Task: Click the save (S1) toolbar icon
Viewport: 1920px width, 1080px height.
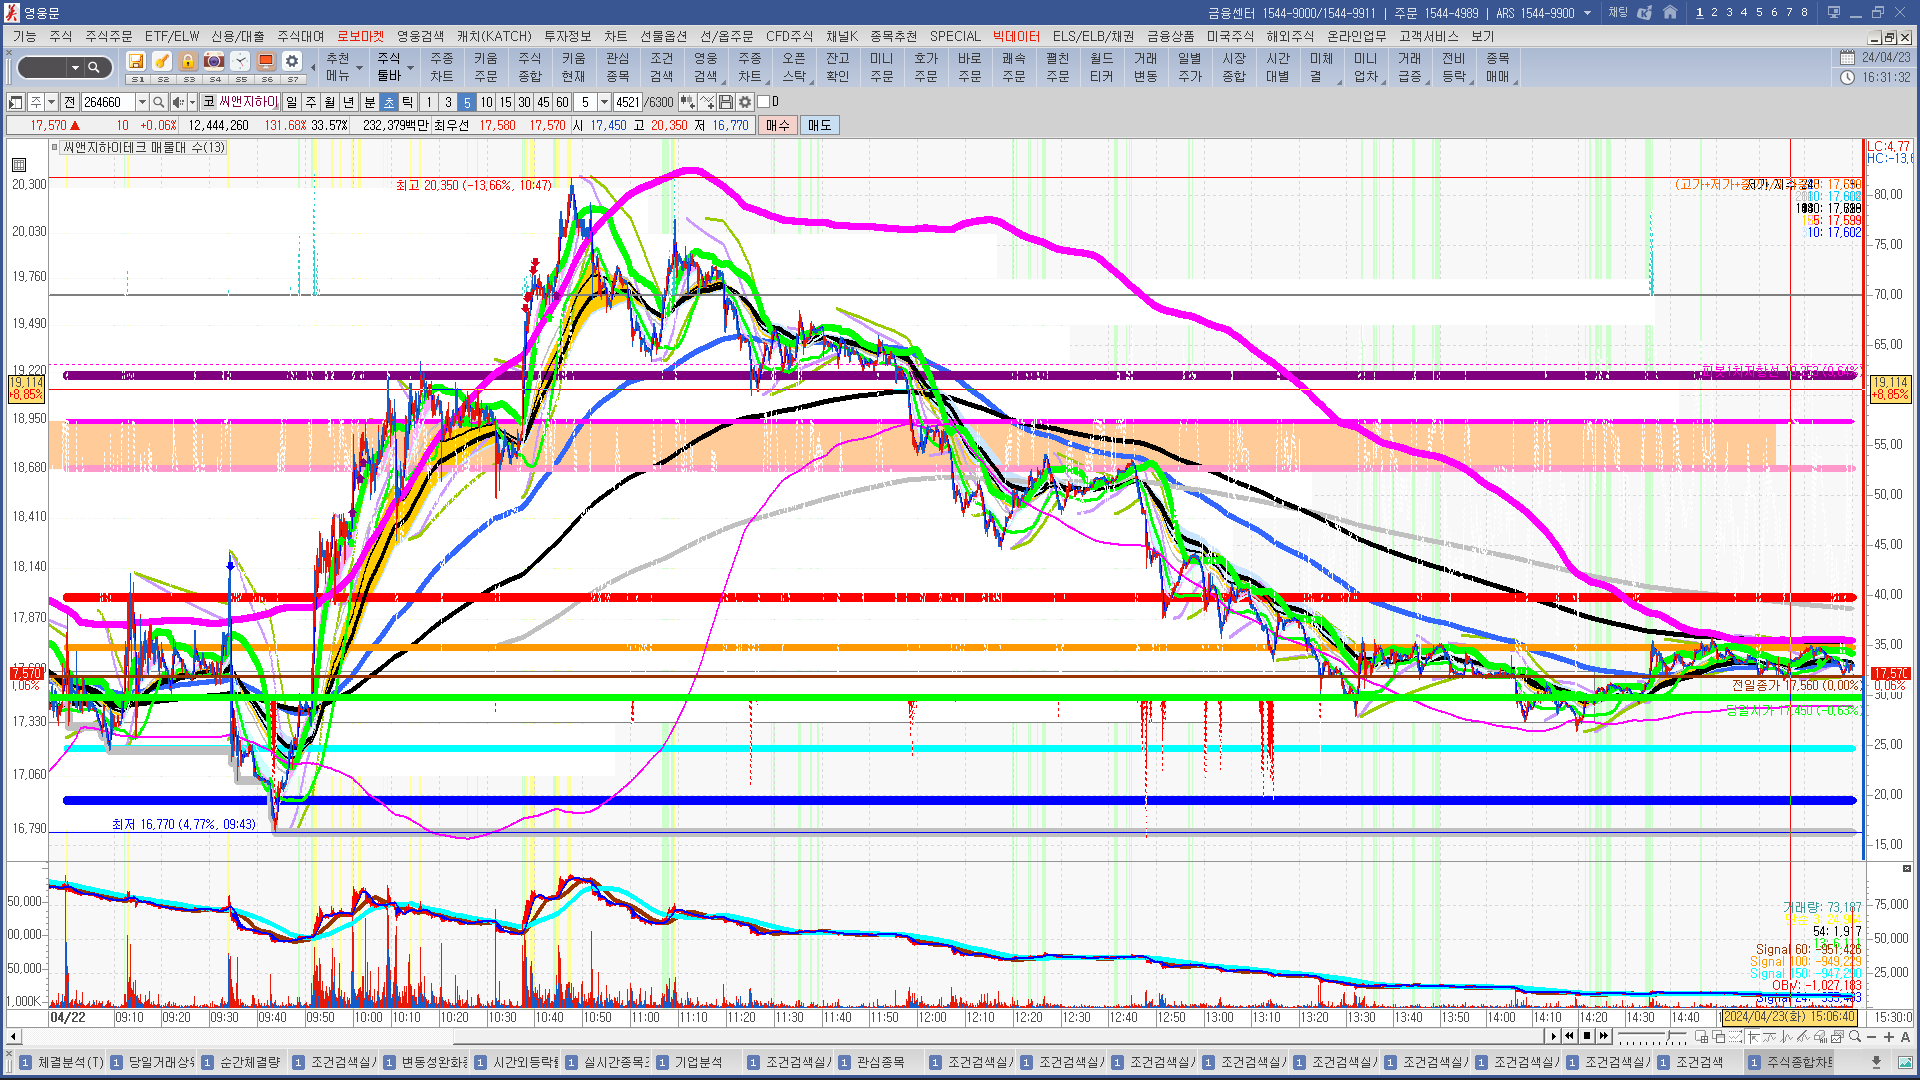Action: [137, 62]
